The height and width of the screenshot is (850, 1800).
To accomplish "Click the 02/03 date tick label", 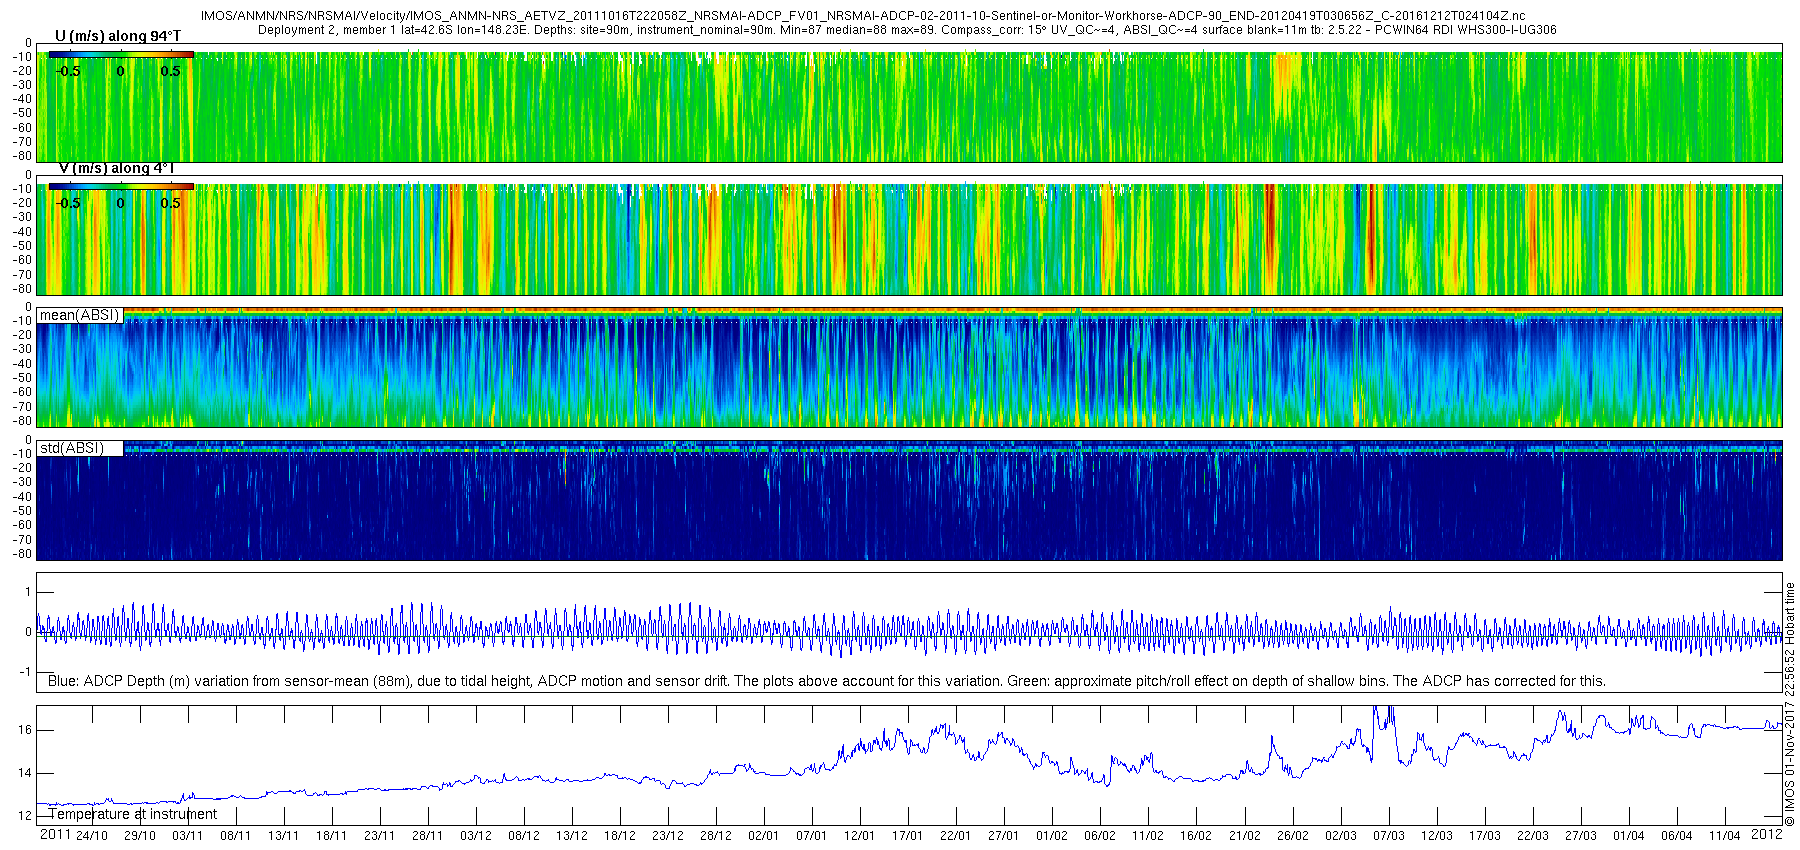I will tap(1341, 836).
